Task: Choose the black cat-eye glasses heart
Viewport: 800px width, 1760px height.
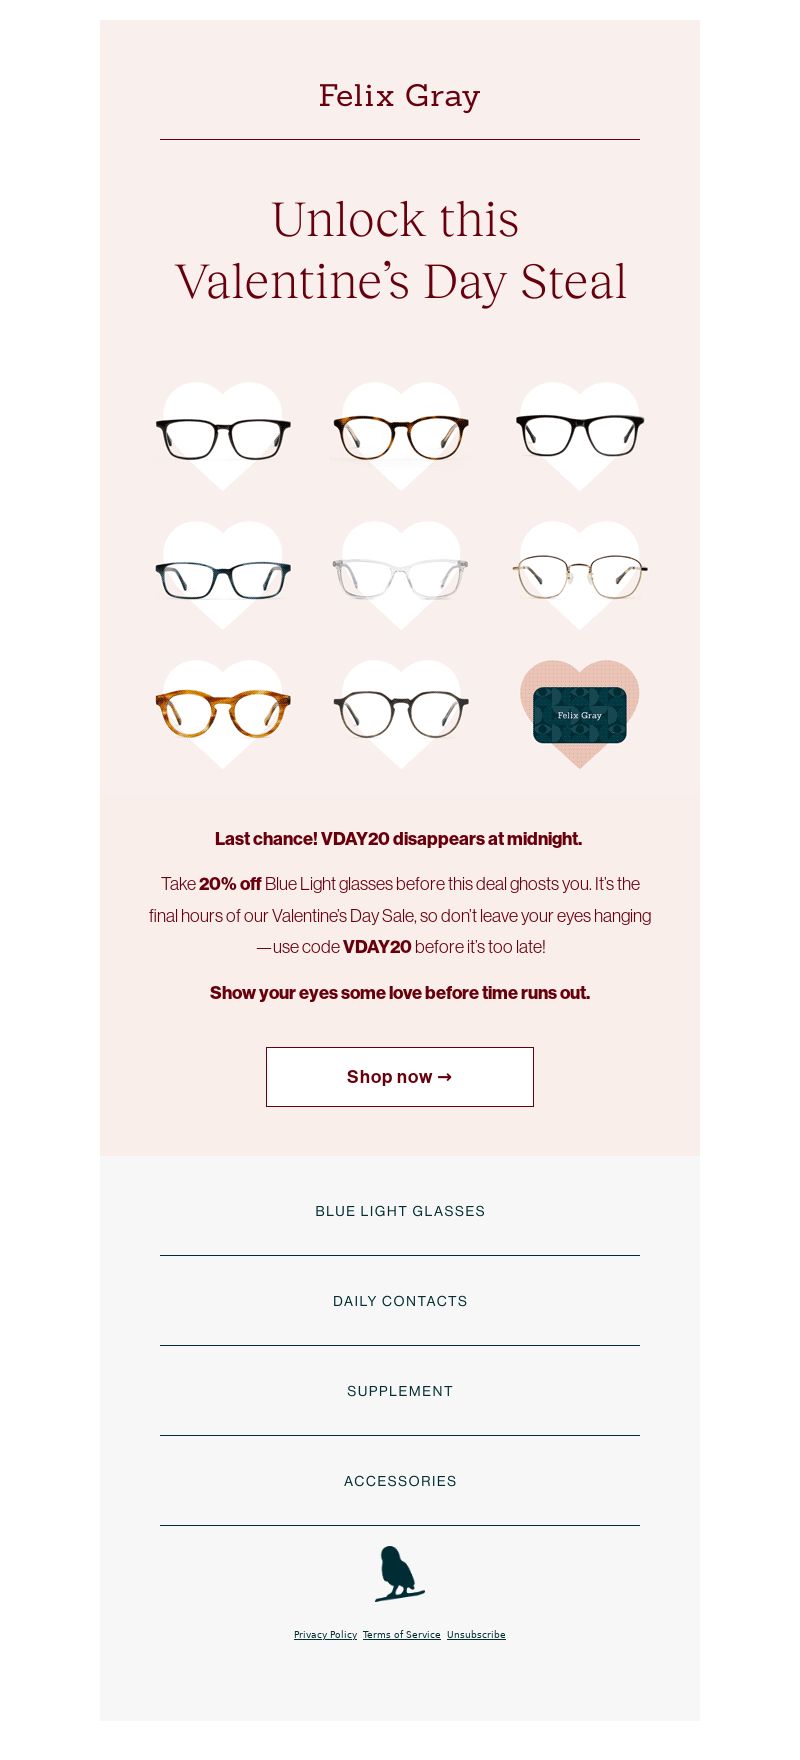Action: pyautogui.click(x=579, y=436)
